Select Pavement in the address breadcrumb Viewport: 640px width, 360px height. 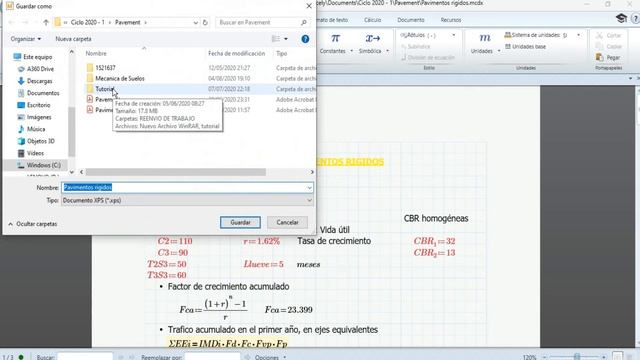coord(127,22)
